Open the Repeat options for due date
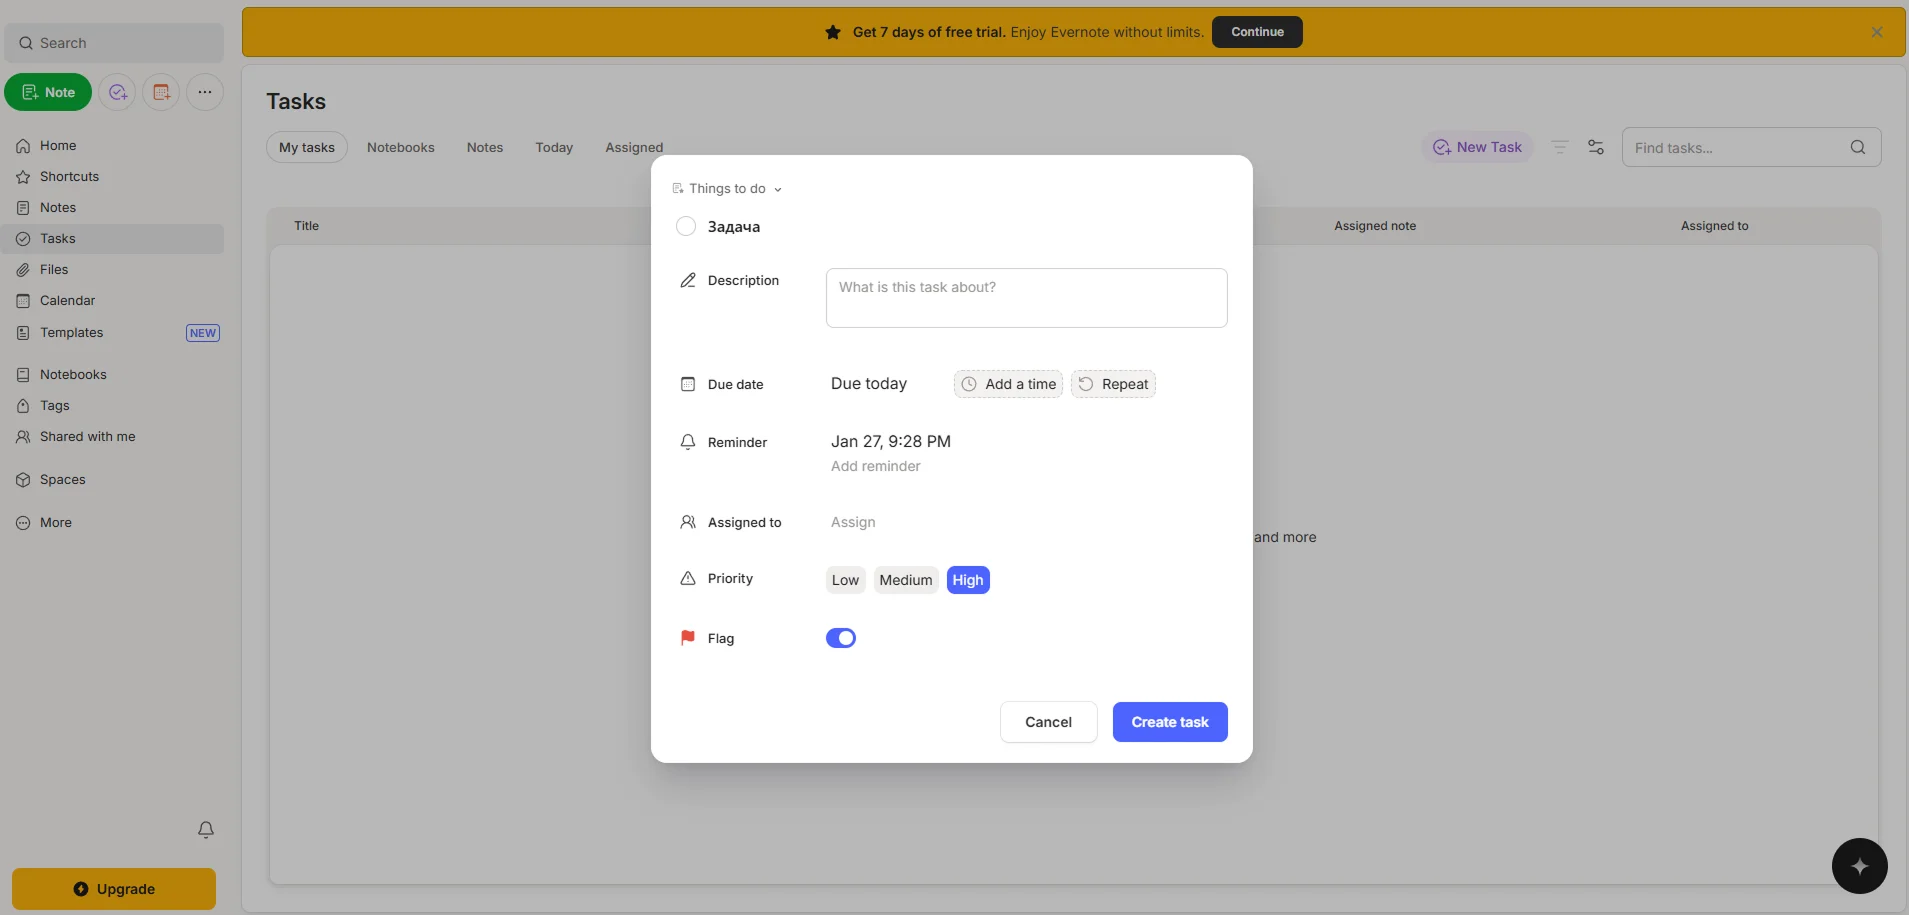Image resolution: width=1909 pixels, height=915 pixels. click(x=1113, y=384)
